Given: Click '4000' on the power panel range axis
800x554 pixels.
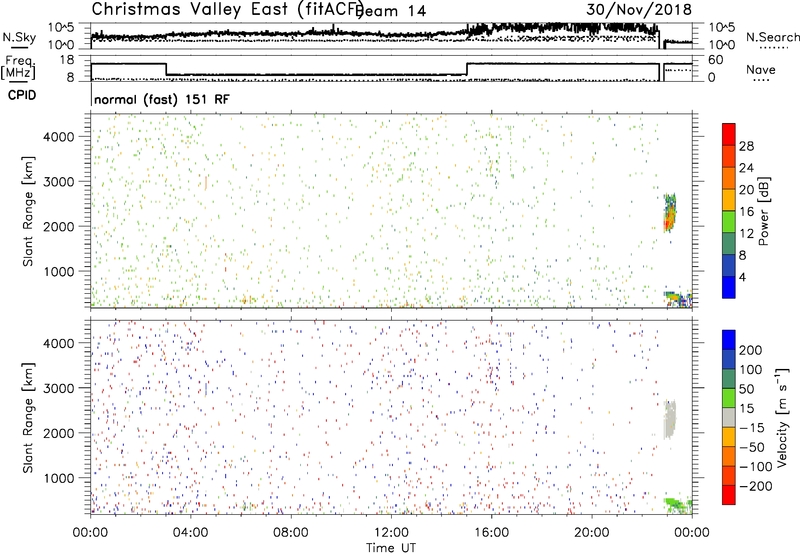Looking at the screenshot, I should [x=59, y=137].
